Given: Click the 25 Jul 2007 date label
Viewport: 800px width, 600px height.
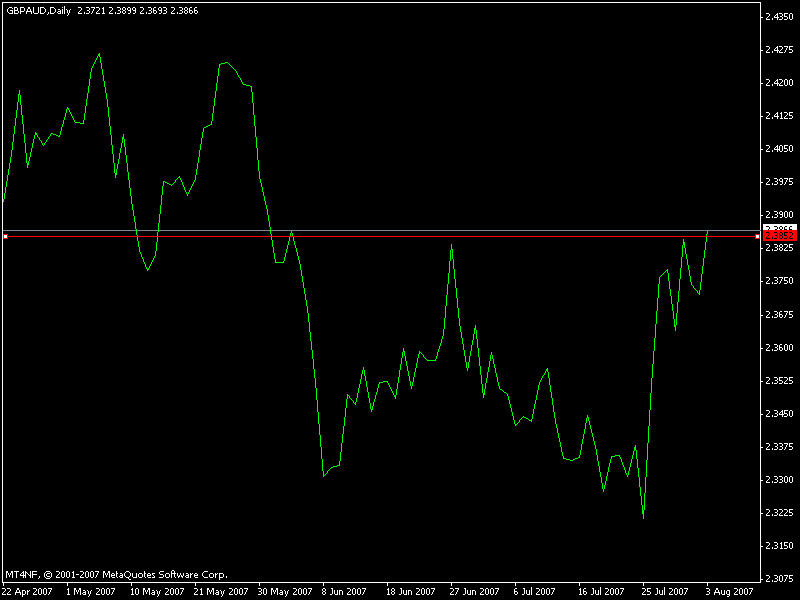Looking at the screenshot, I should point(665,591).
